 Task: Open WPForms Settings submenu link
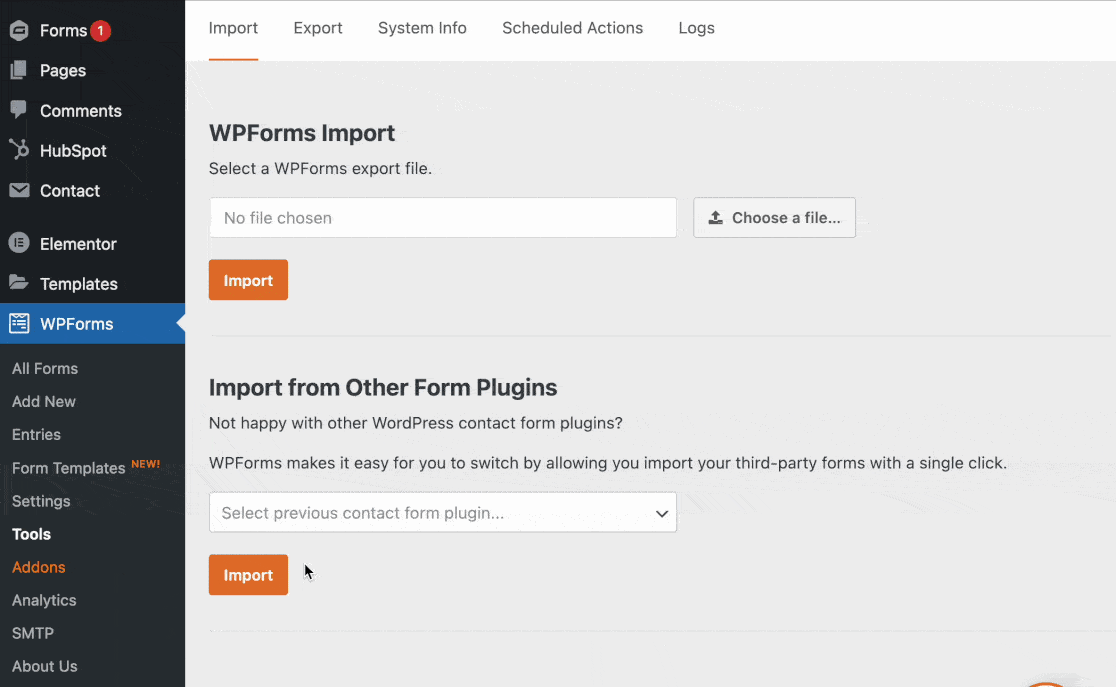tap(41, 500)
